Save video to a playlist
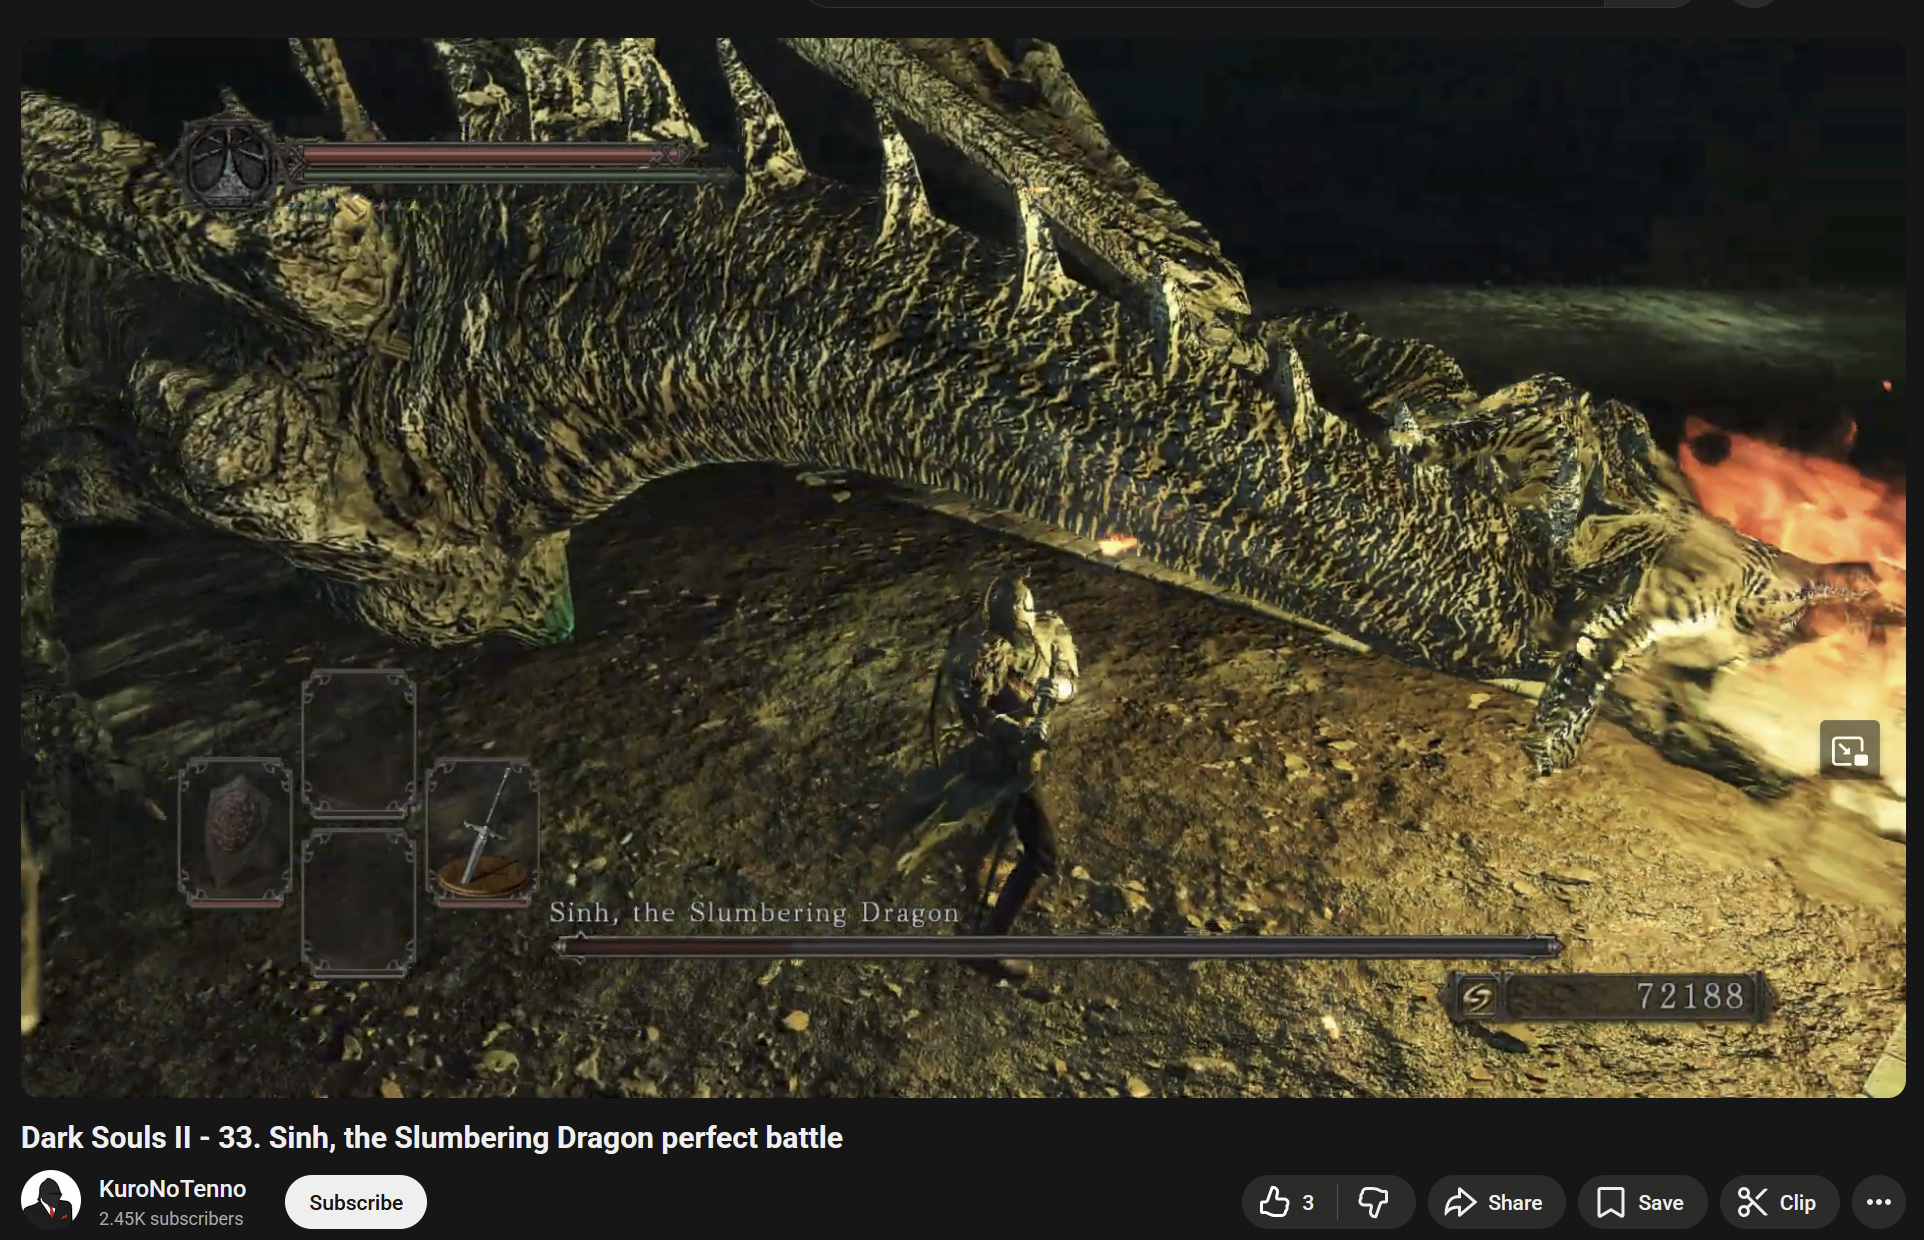Screen dimensions: 1924x1240 pos(1641,1202)
